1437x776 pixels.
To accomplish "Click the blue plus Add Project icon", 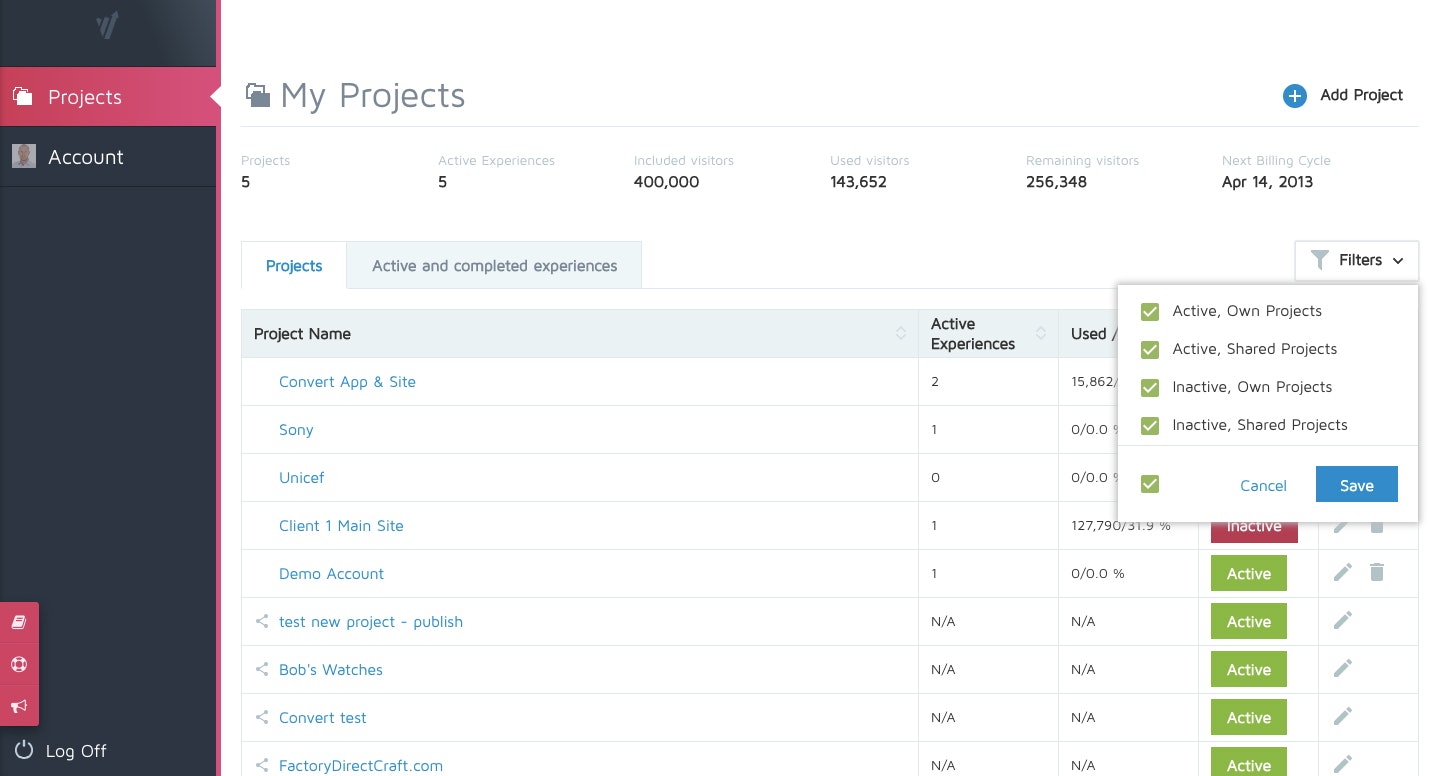I will 1294,96.
